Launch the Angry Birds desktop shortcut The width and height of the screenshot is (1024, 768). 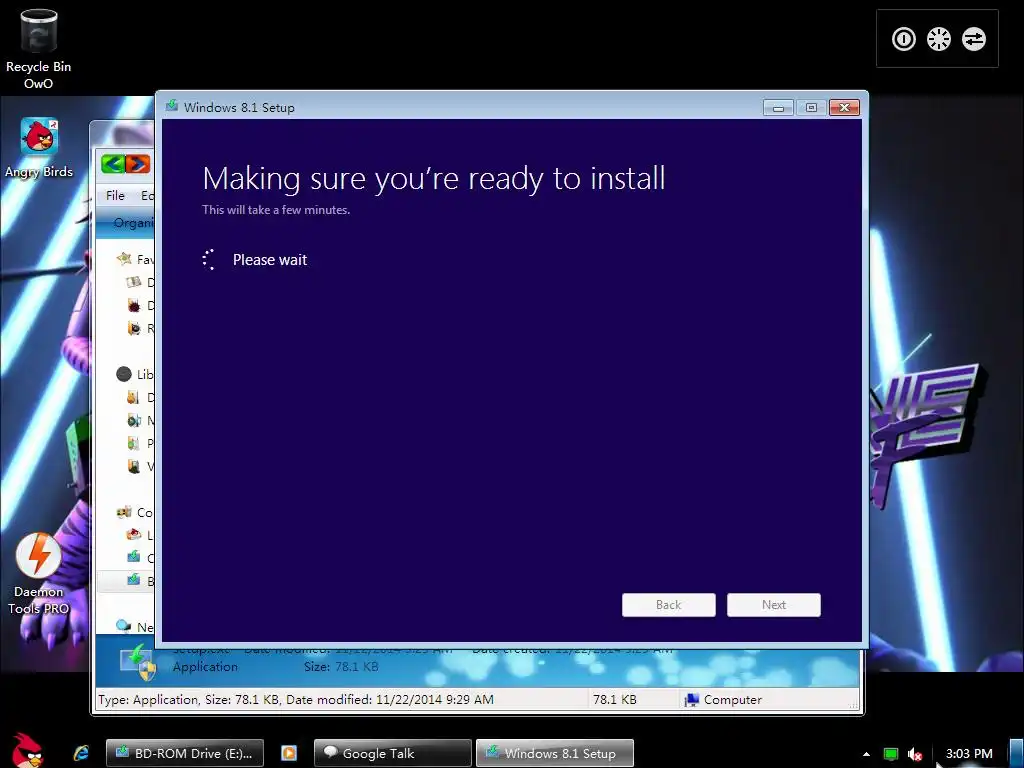pyautogui.click(x=39, y=148)
